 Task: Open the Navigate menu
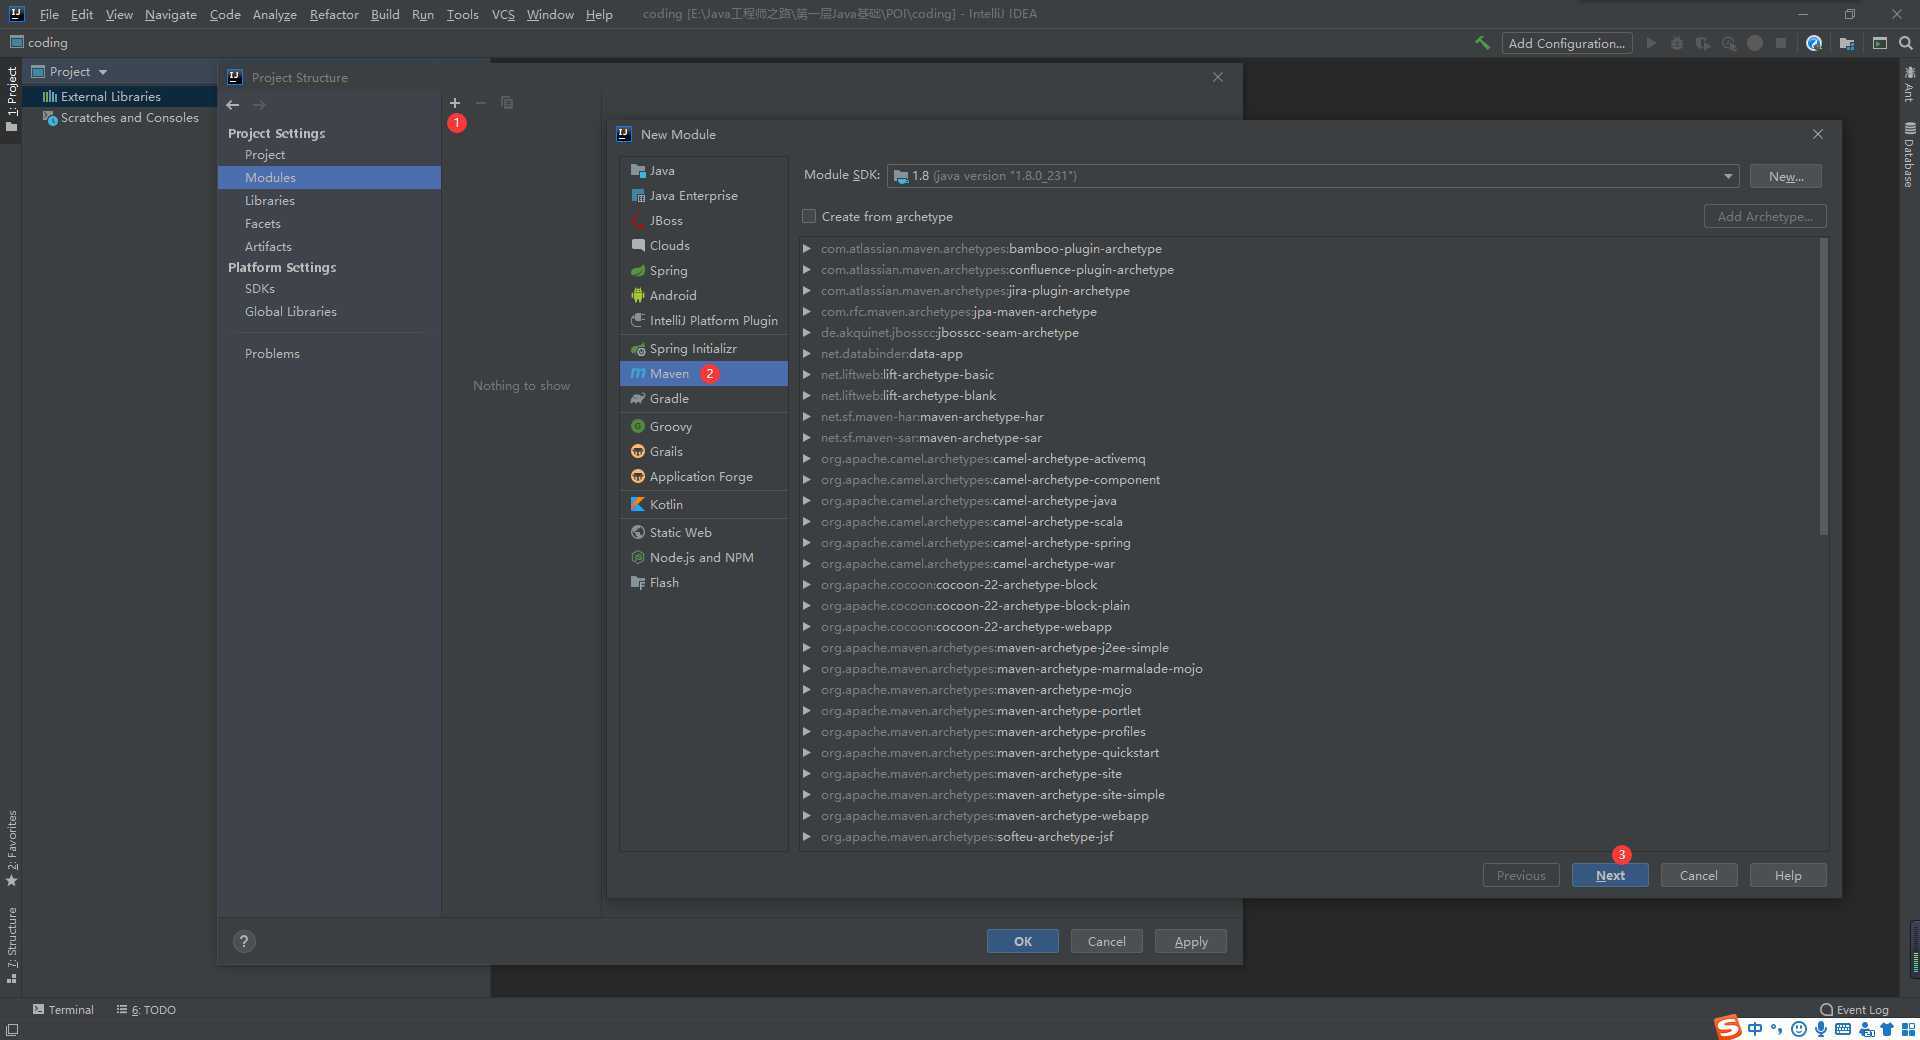(170, 15)
